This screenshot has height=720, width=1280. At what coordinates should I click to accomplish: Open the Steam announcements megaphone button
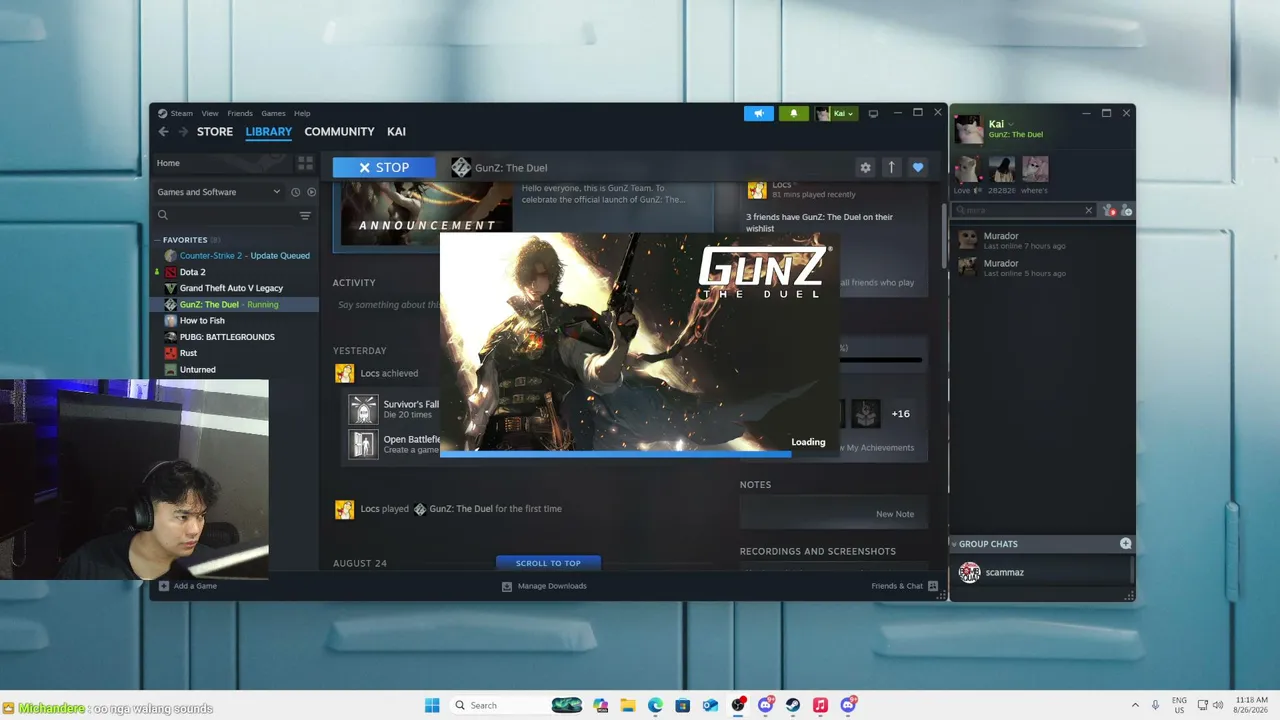(759, 113)
